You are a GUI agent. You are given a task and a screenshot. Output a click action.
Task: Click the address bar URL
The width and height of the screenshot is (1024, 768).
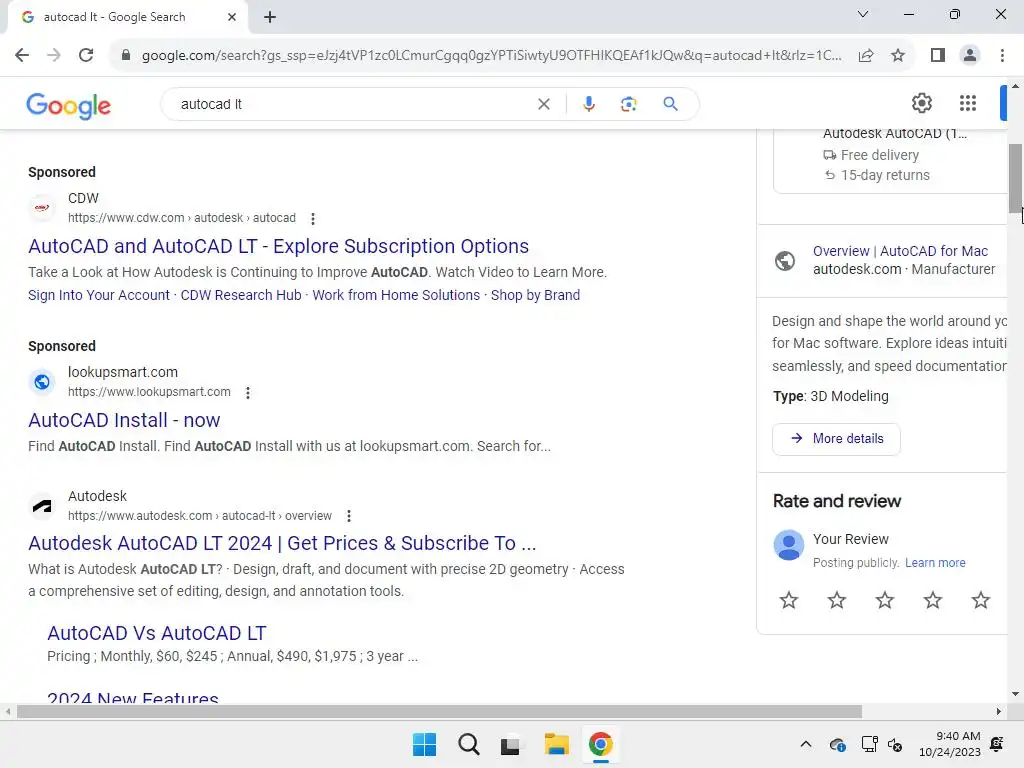click(x=491, y=56)
